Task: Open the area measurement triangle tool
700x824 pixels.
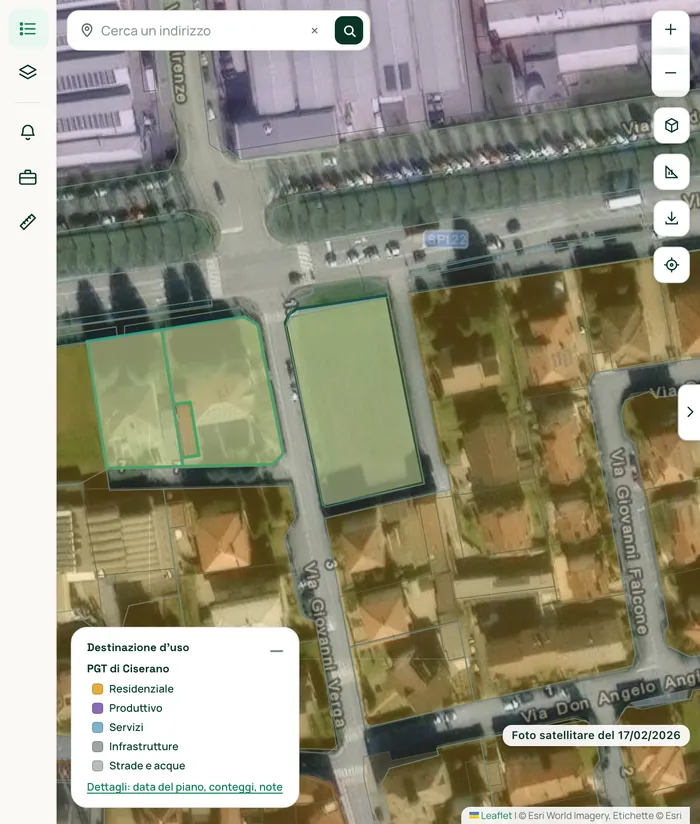Action: (671, 172)
